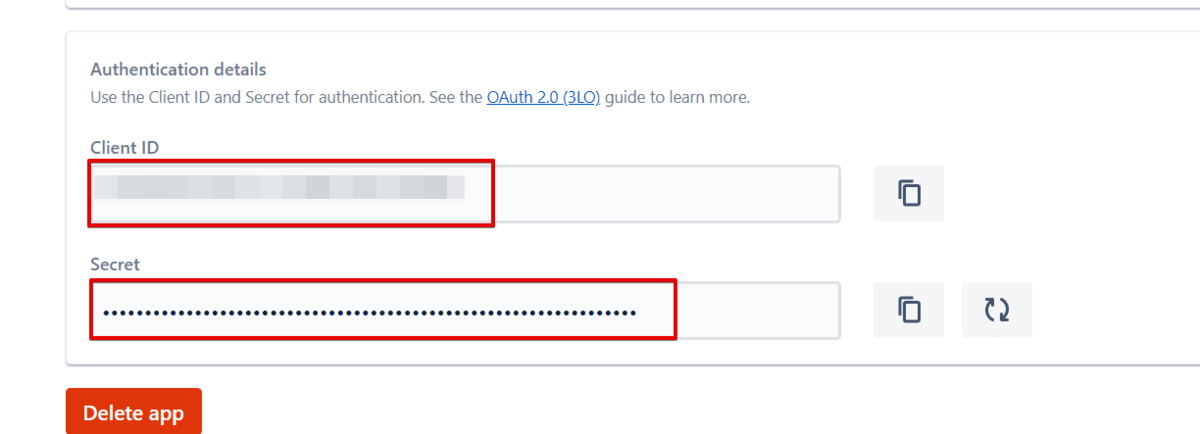This screenshot has height=434, width=1200.
Task: Copy the Client ID to clipboard
Action: tap(908, 193)
